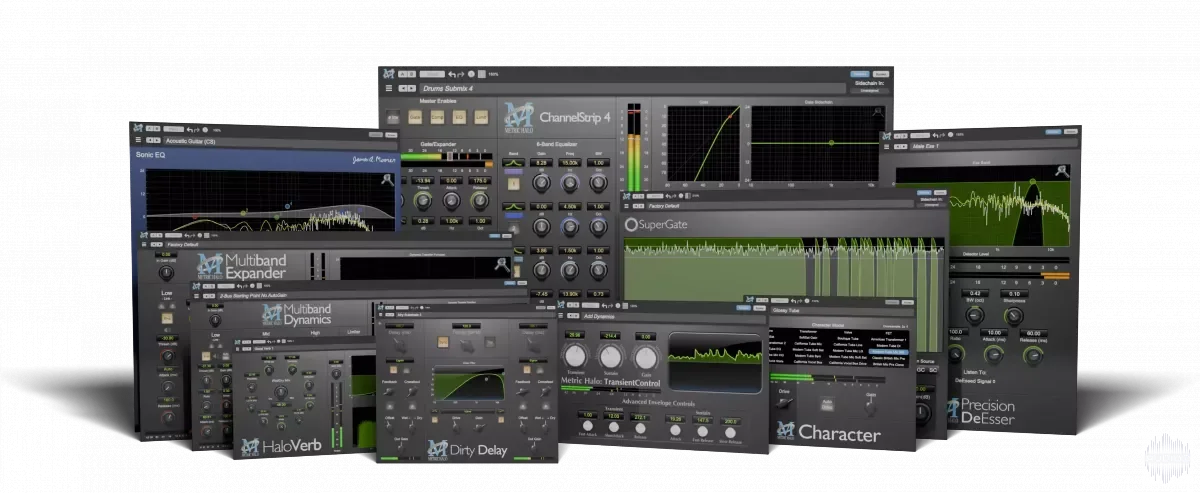Click the Transient knob in TransientControl
1200x493 pixels.
(575, 356)
